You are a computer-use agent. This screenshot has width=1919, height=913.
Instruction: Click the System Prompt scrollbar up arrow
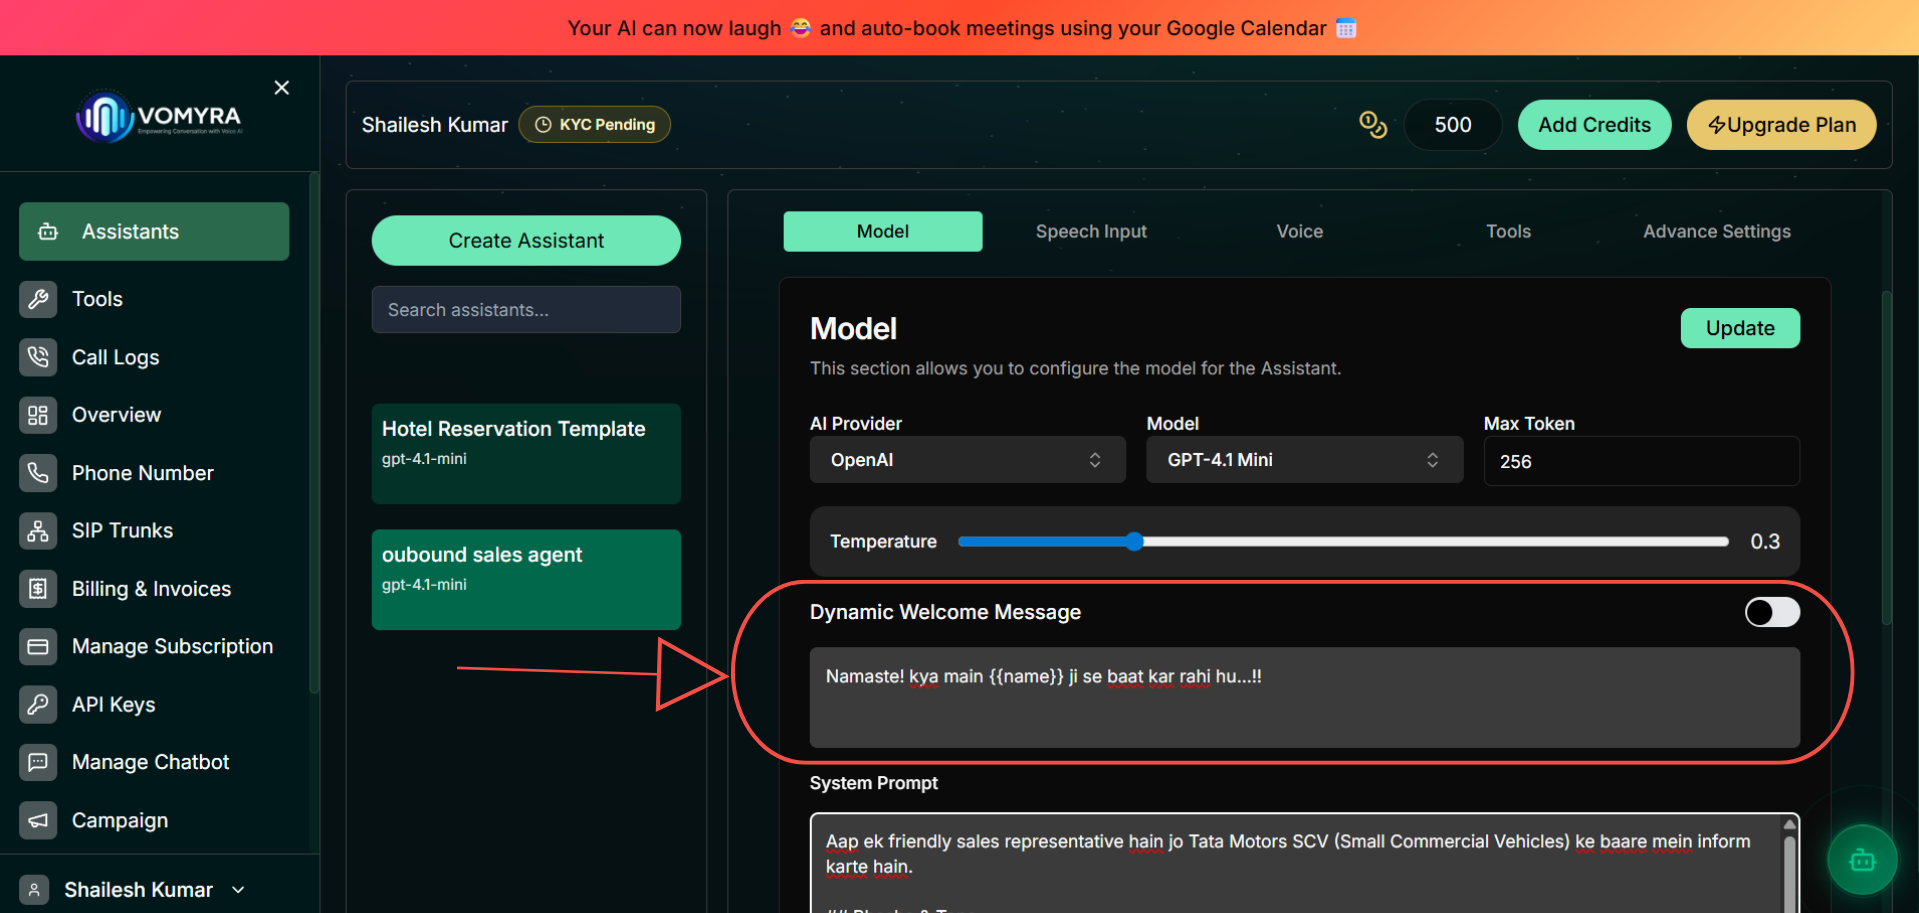click(1789, 825)
